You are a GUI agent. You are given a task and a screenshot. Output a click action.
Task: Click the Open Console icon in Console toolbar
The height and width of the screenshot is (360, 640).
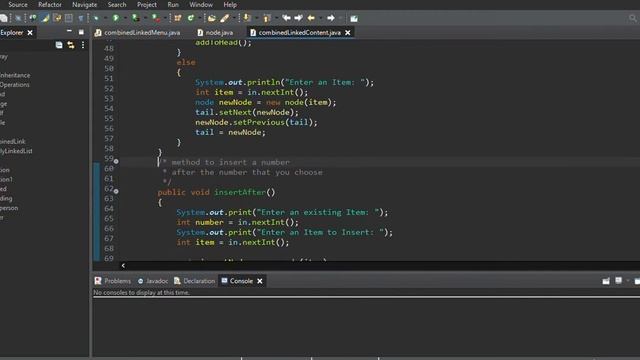pos(637,281)
